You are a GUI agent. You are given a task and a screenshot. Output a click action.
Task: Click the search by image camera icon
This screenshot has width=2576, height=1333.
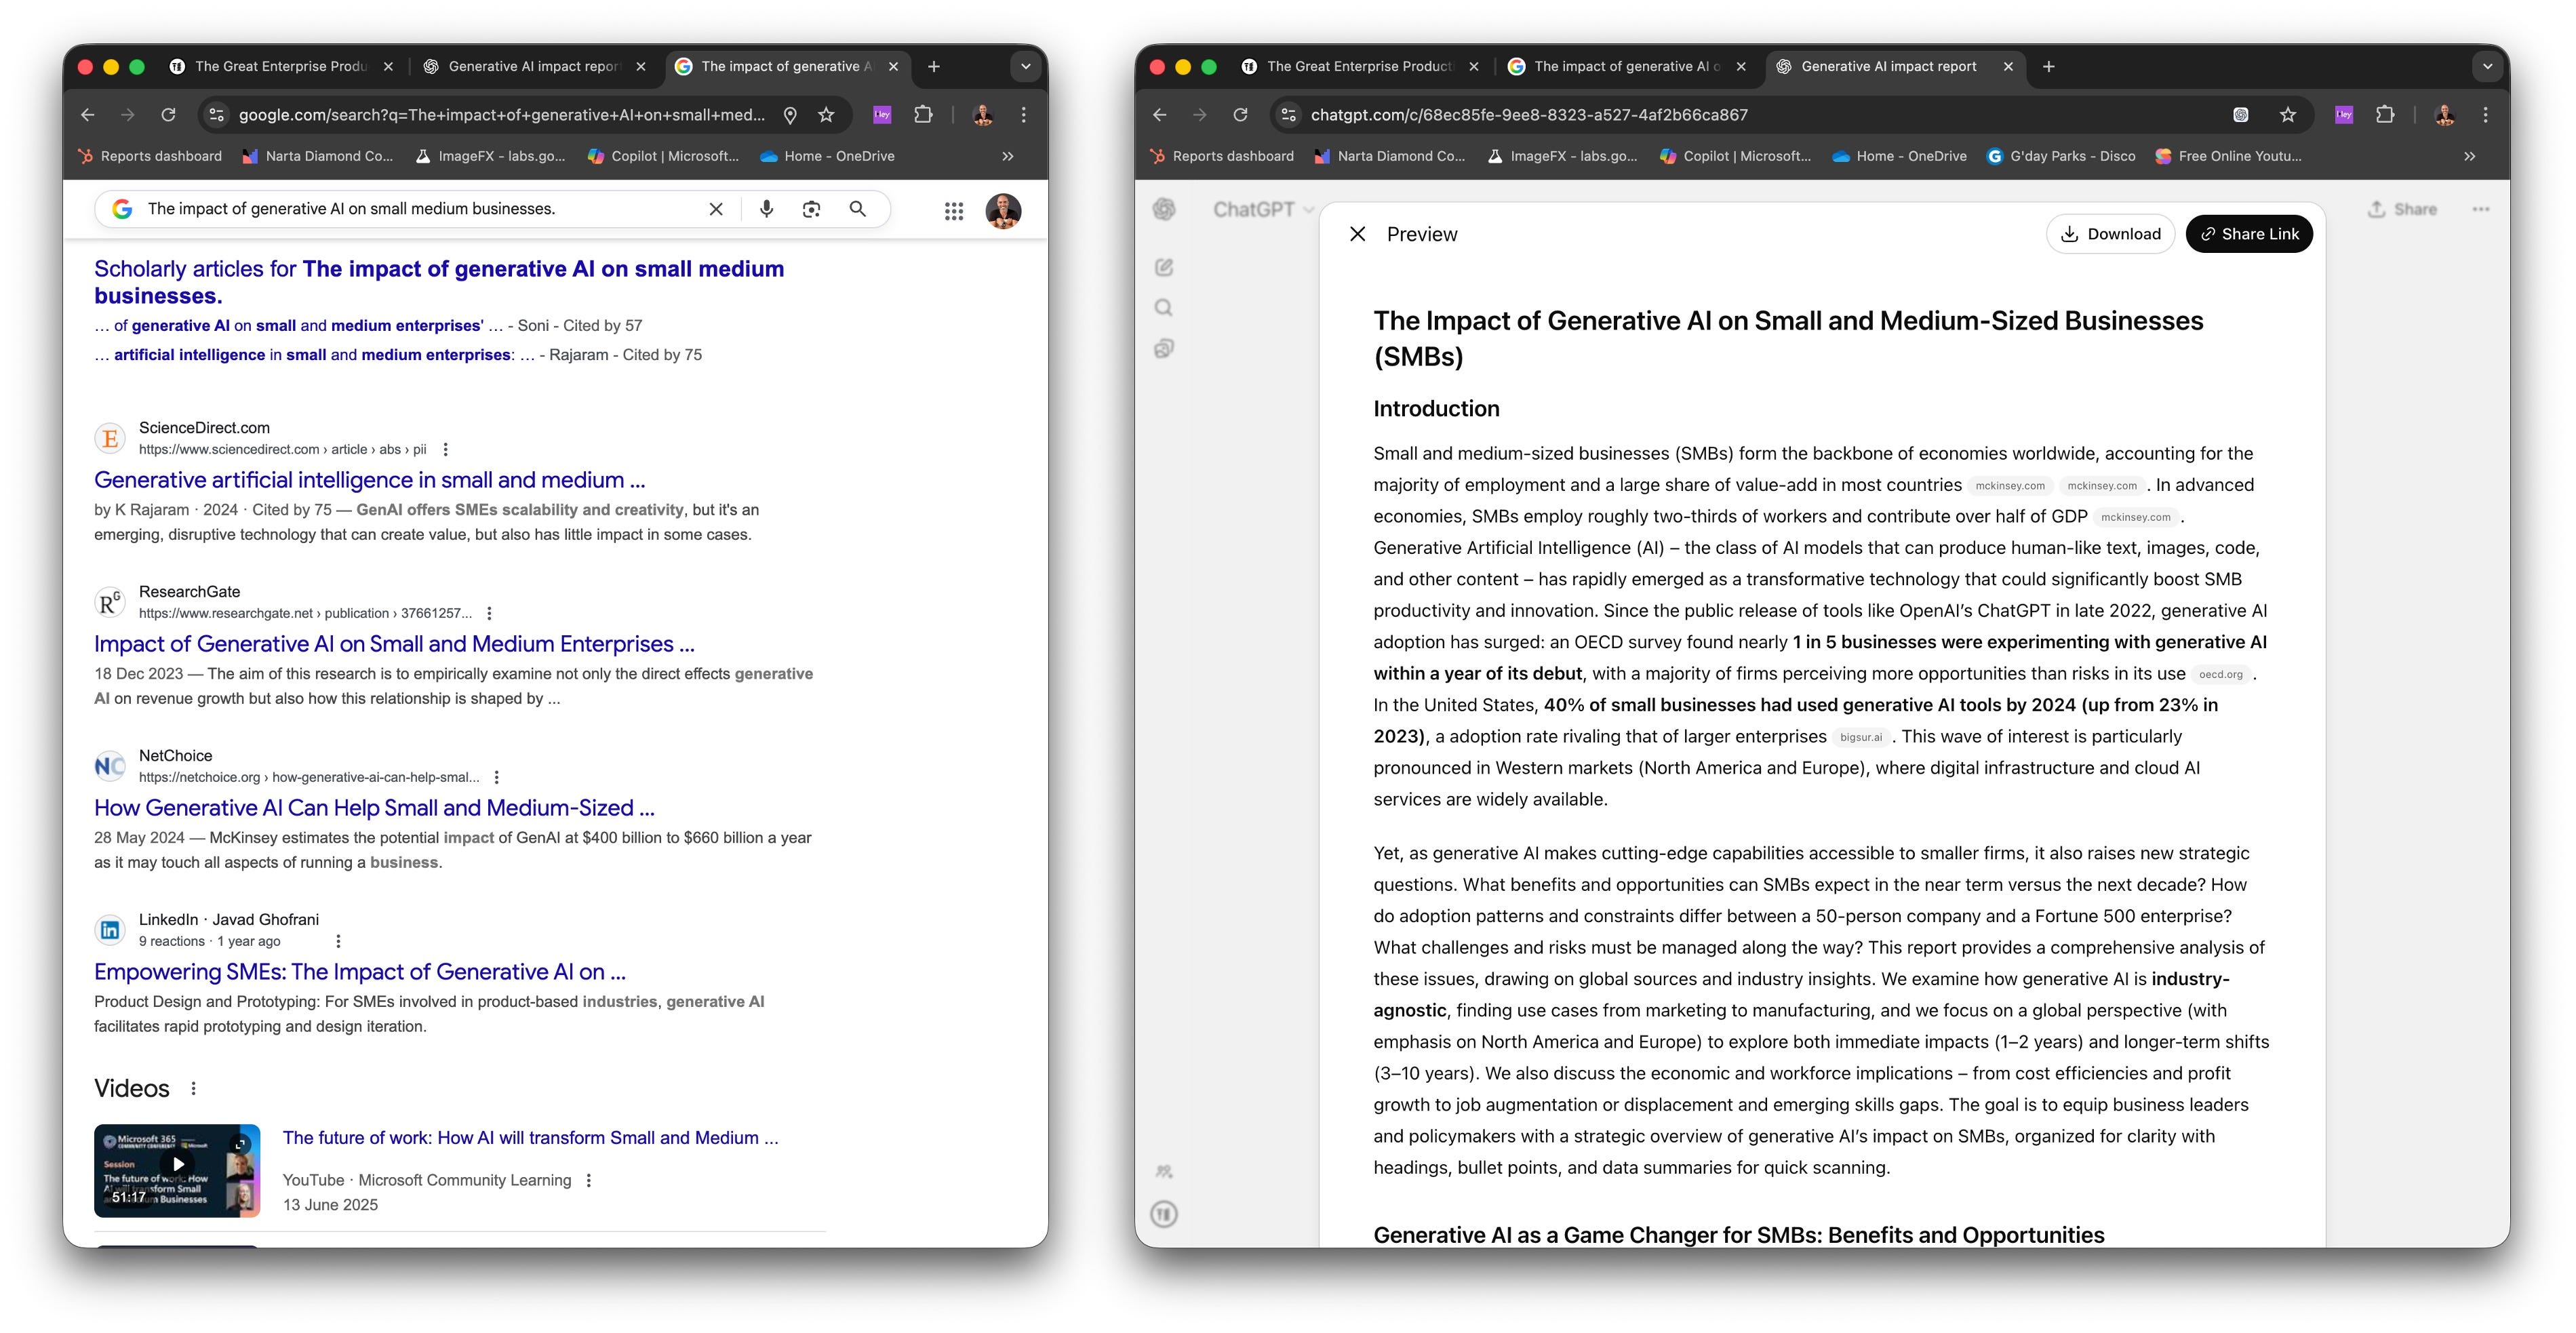pyautogui.click(x=811, y=209)
